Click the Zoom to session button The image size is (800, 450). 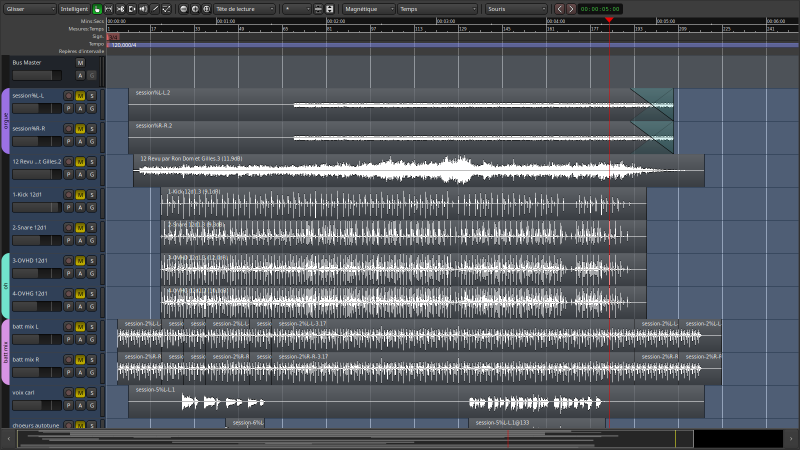coord(207,9)
